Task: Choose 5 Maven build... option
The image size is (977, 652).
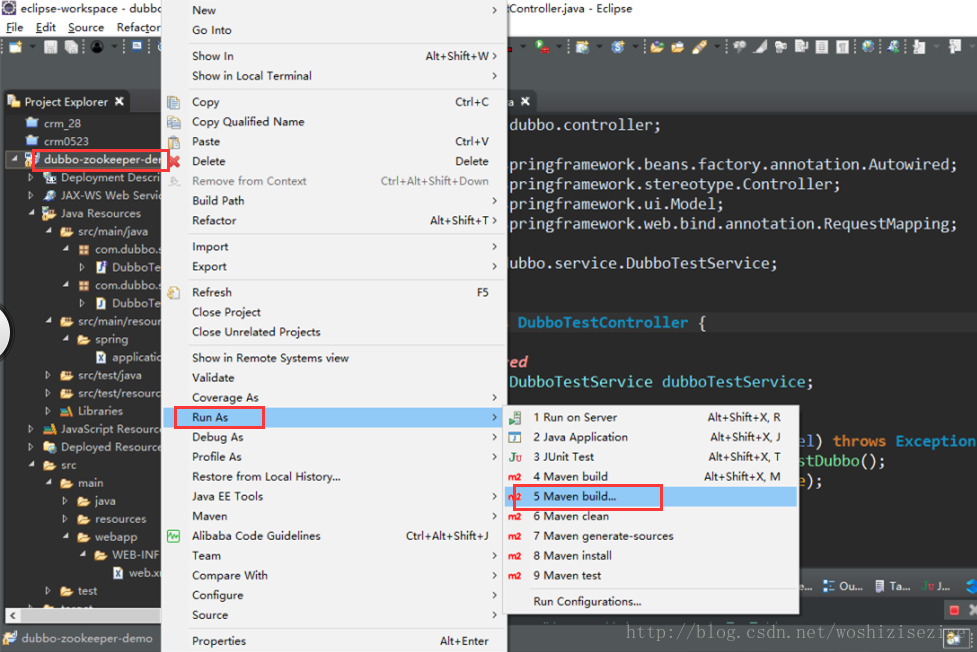Action: coord(651,497)
